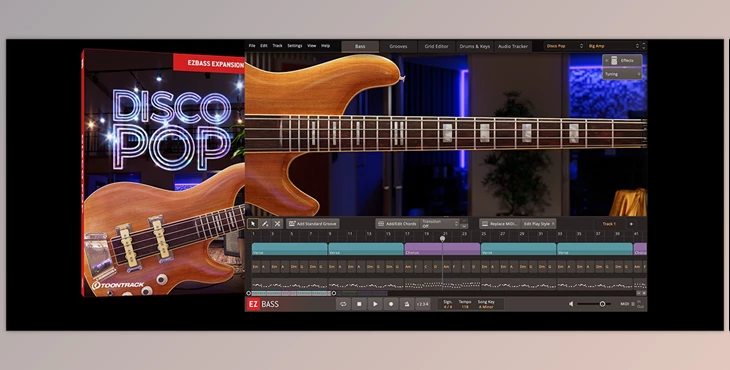This screenshot has width=730, height=370.
Task: Click the Disco Pop box art image
Action: 163,173
